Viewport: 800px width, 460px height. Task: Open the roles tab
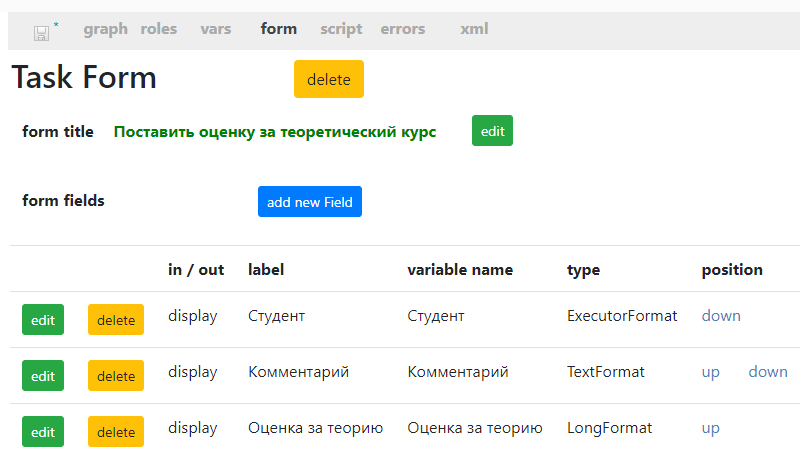159,29
